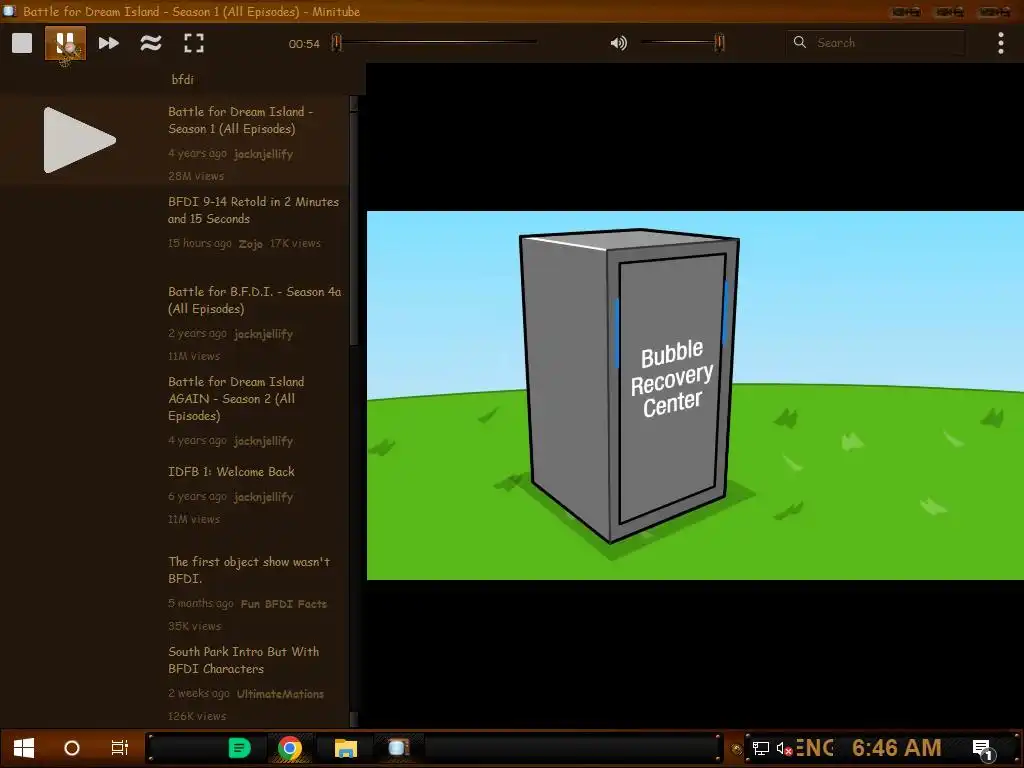1024x768 pixels.
Task: Click 28M views under Season 1 video
Action: [x=196, y=176]
